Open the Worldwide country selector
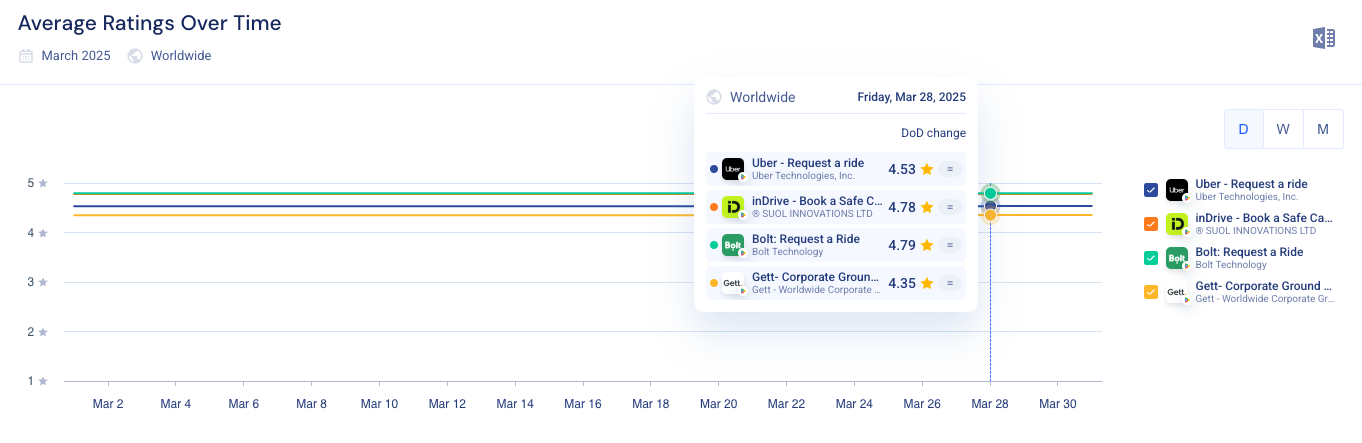Viewport: 1362px width, 443px height. (170, 56)
